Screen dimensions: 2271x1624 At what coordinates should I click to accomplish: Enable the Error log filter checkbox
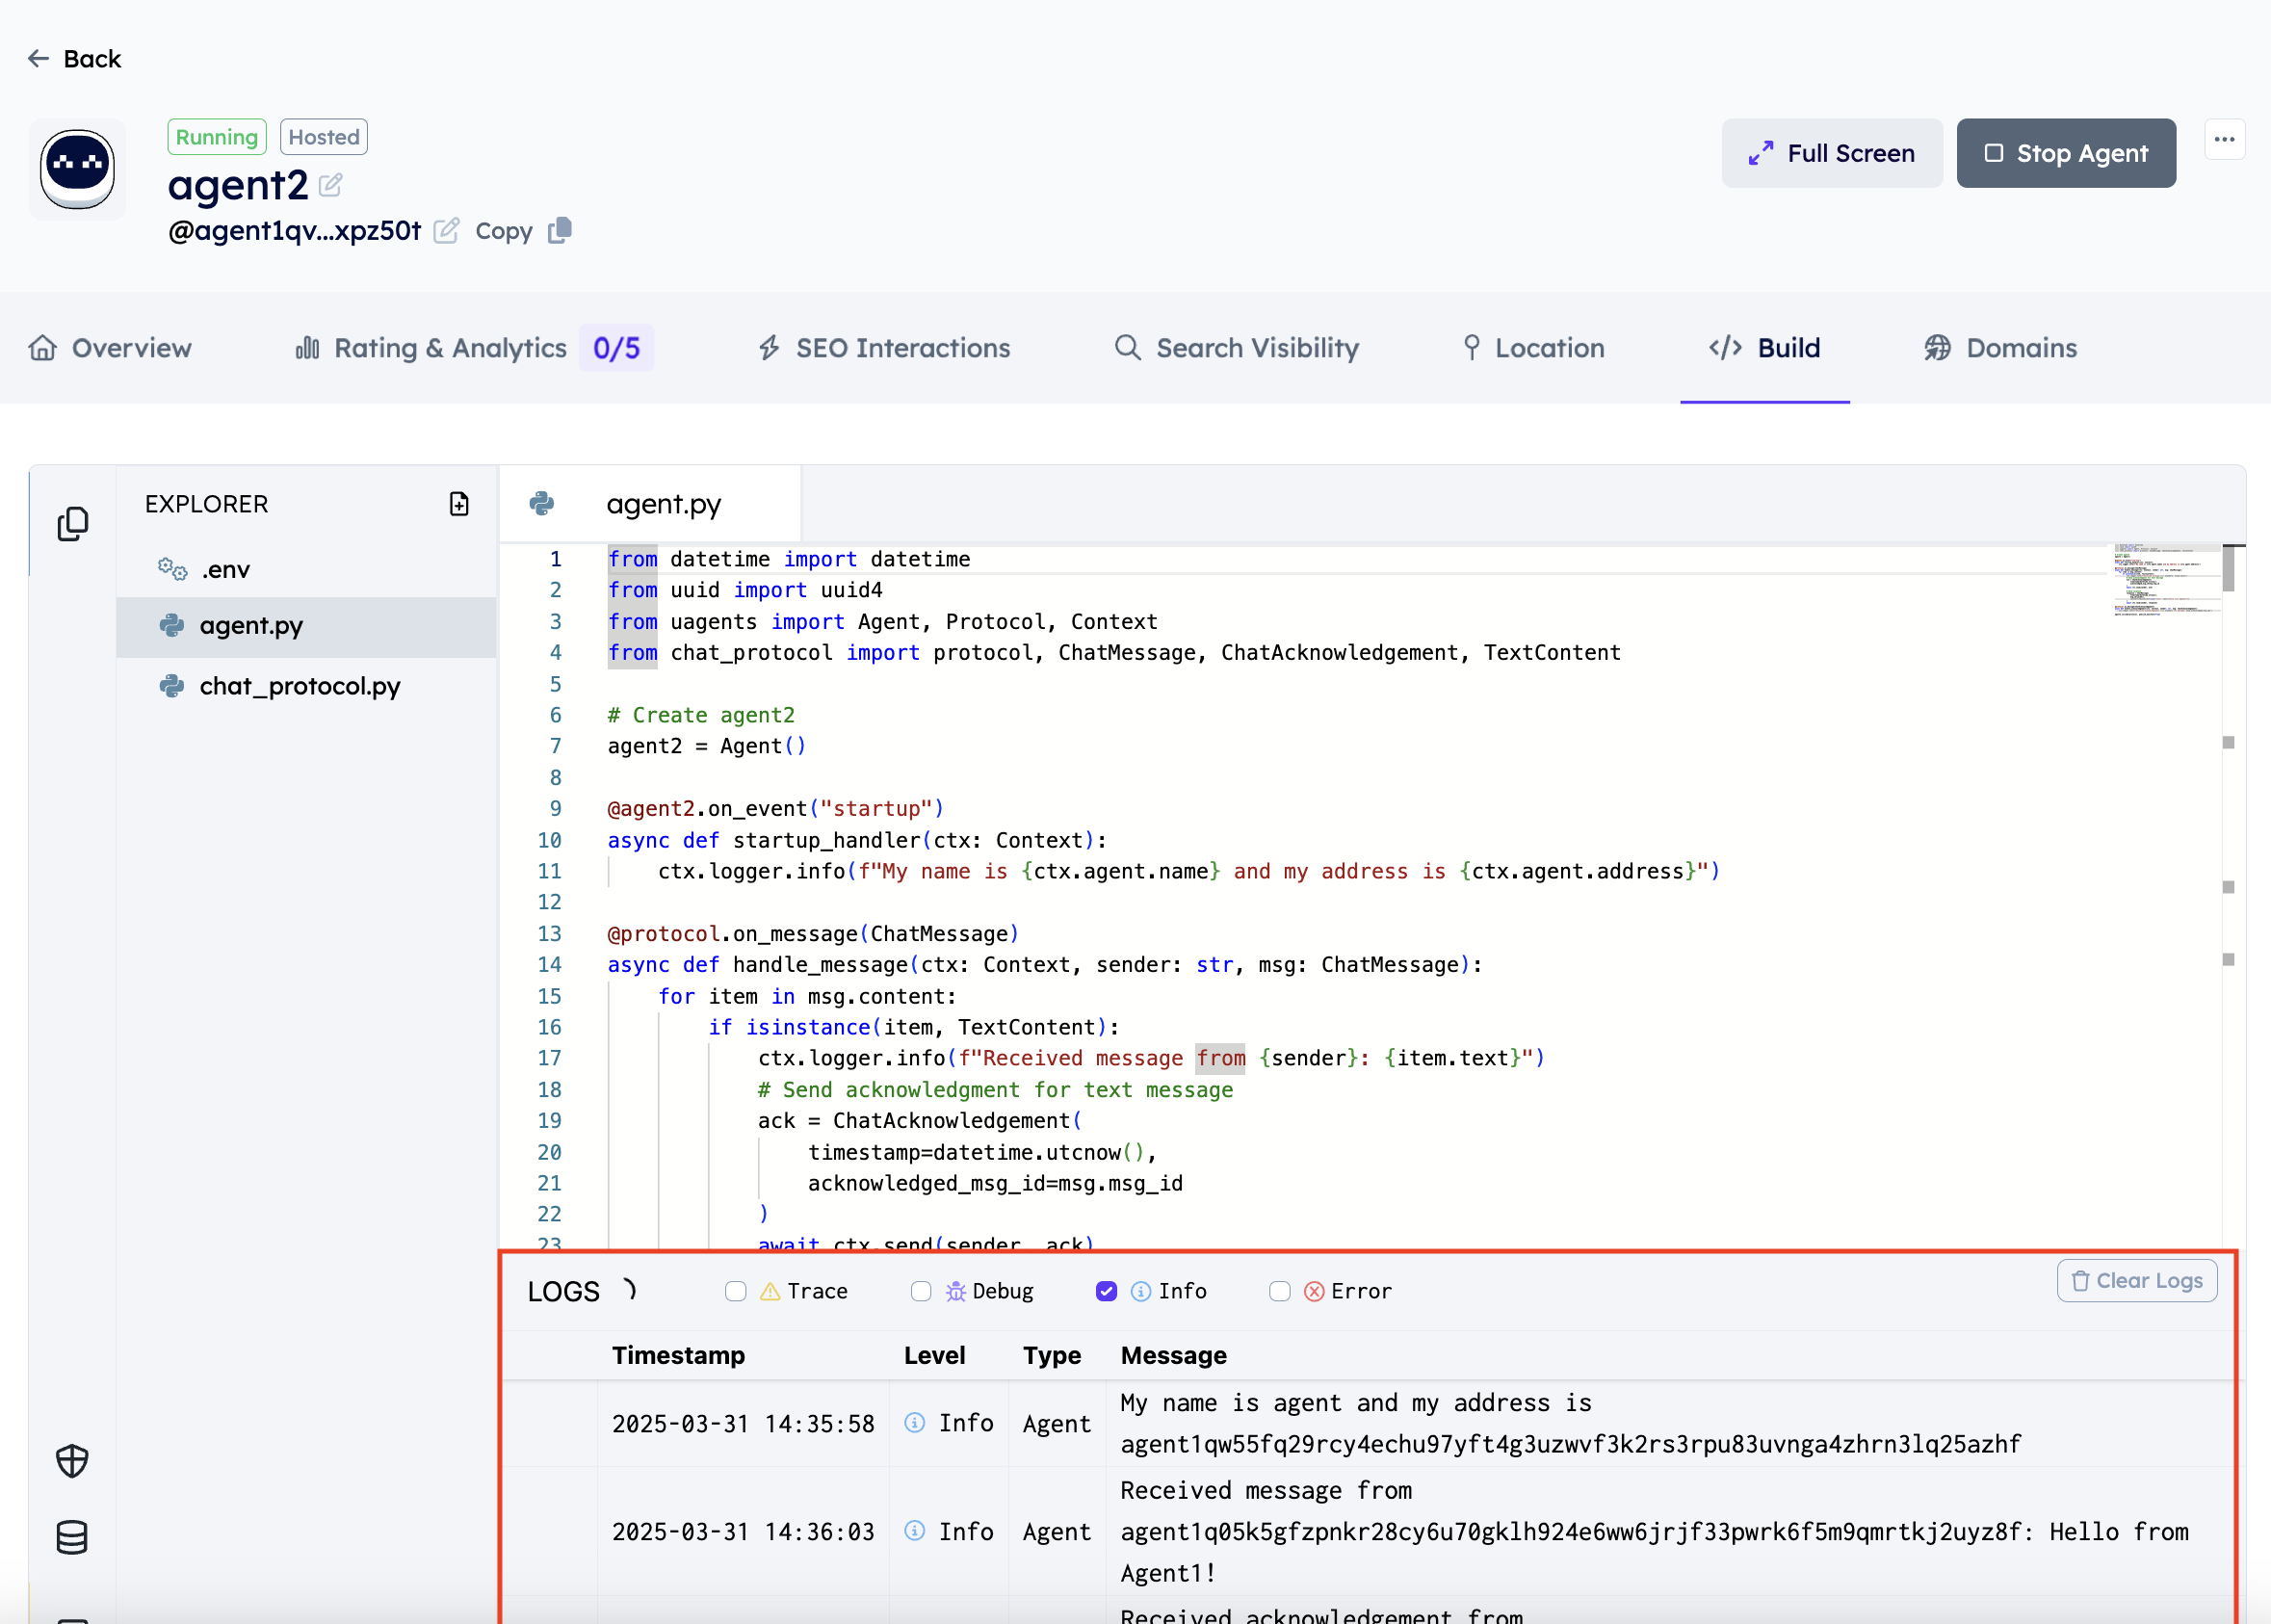[x=1279, y=1291]
